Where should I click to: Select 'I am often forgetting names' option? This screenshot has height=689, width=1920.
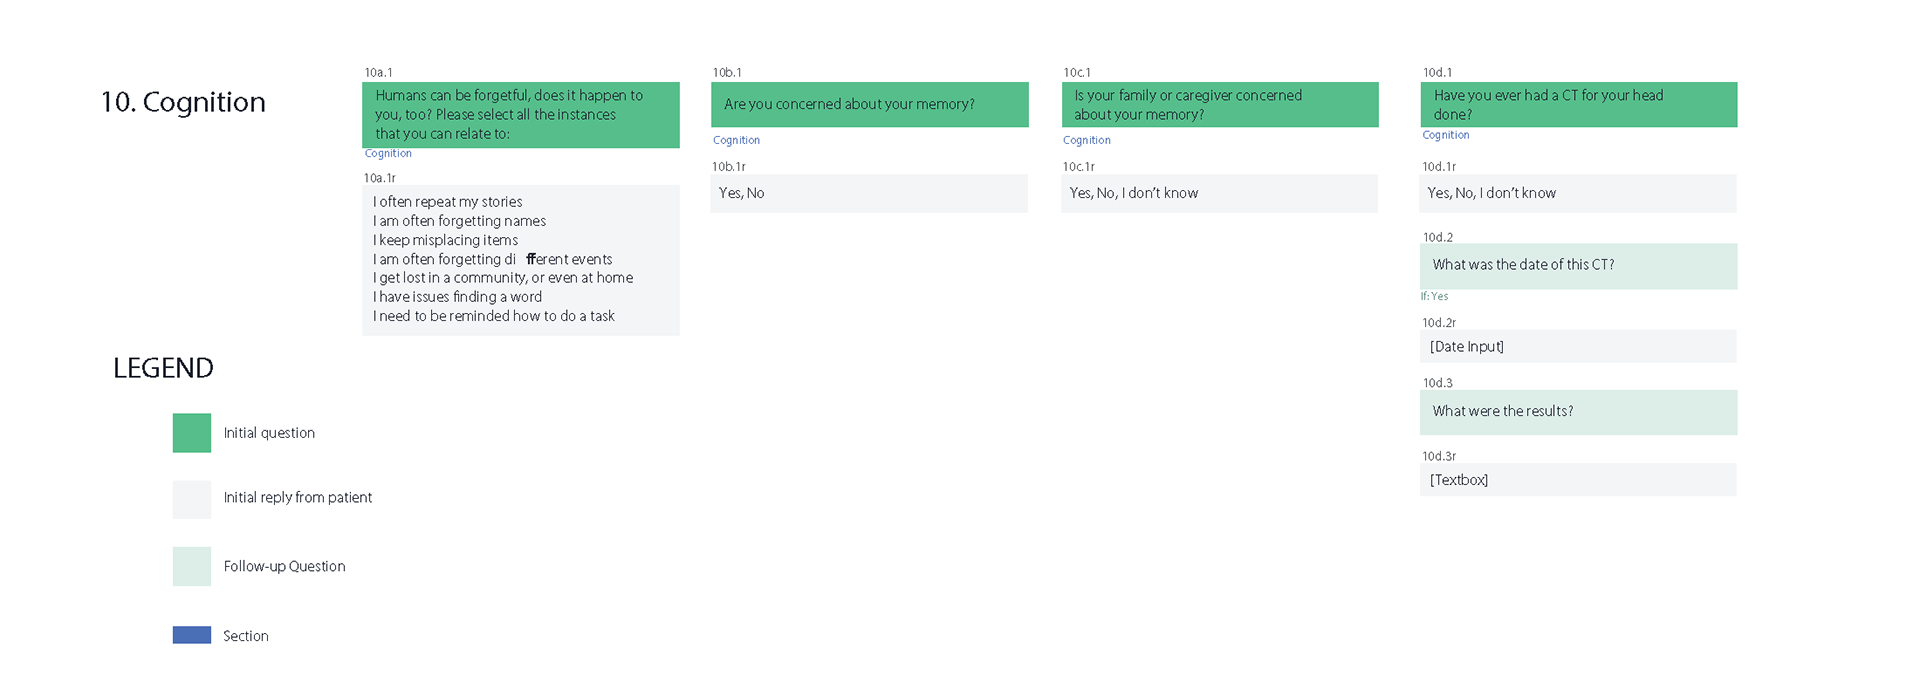click(460, 221)
